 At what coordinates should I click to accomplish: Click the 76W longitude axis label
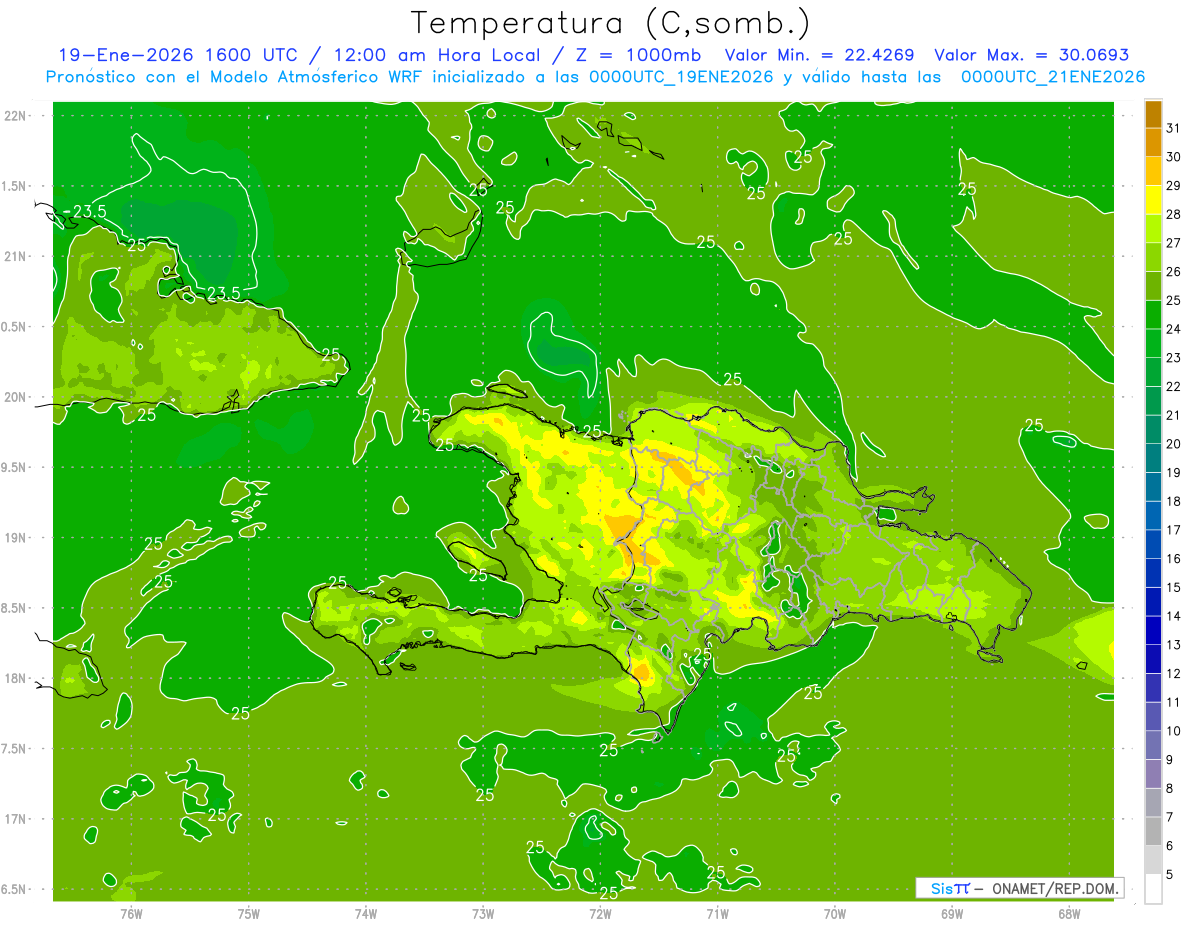tap(131, 914)
